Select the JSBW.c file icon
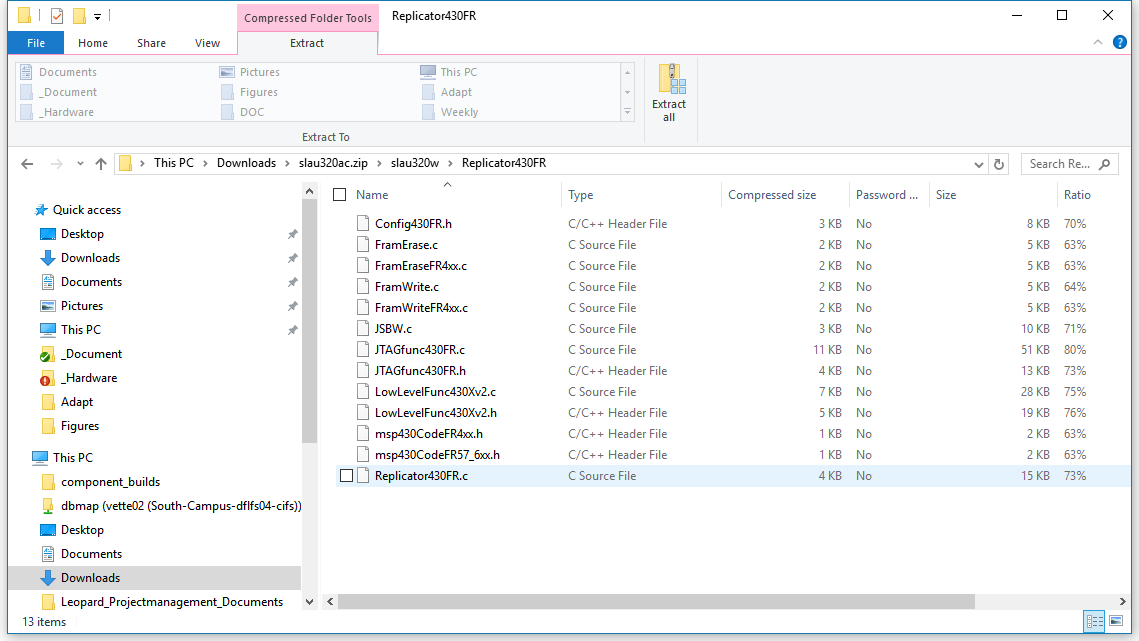 tap(363, 328)
